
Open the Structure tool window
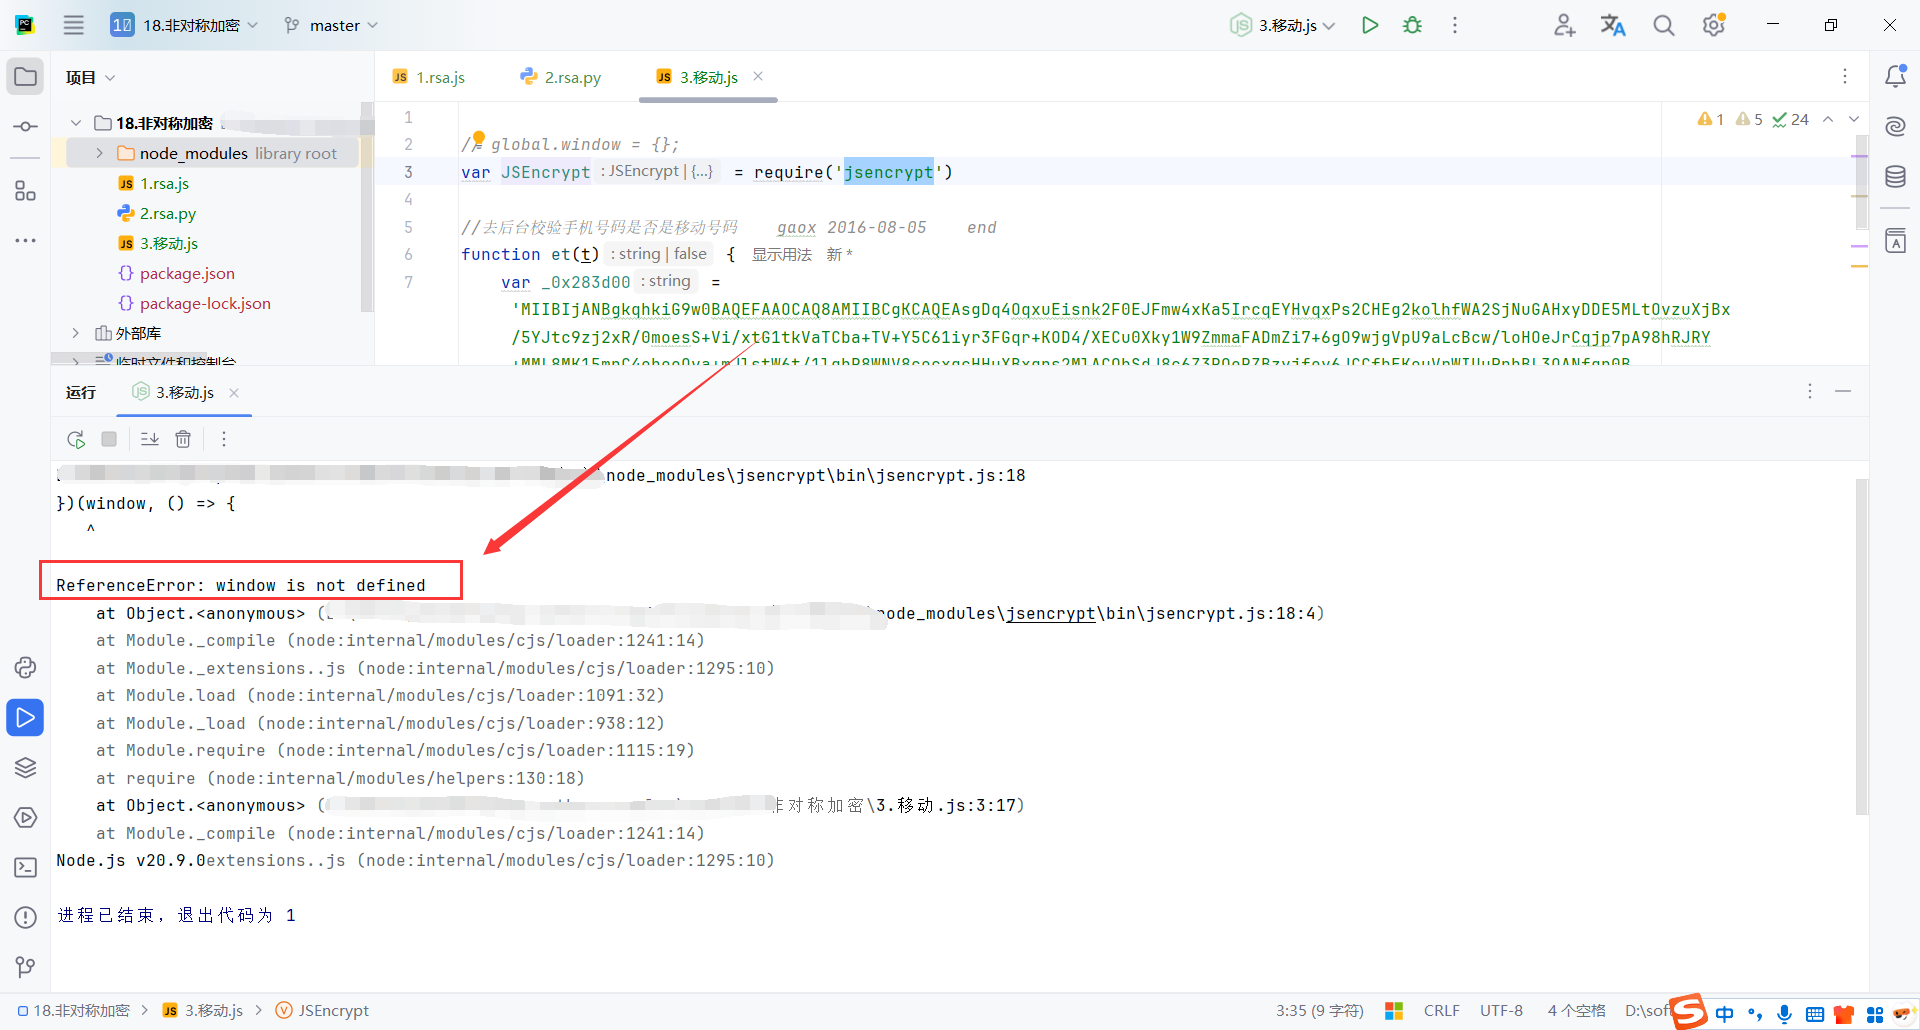(25, 191)
